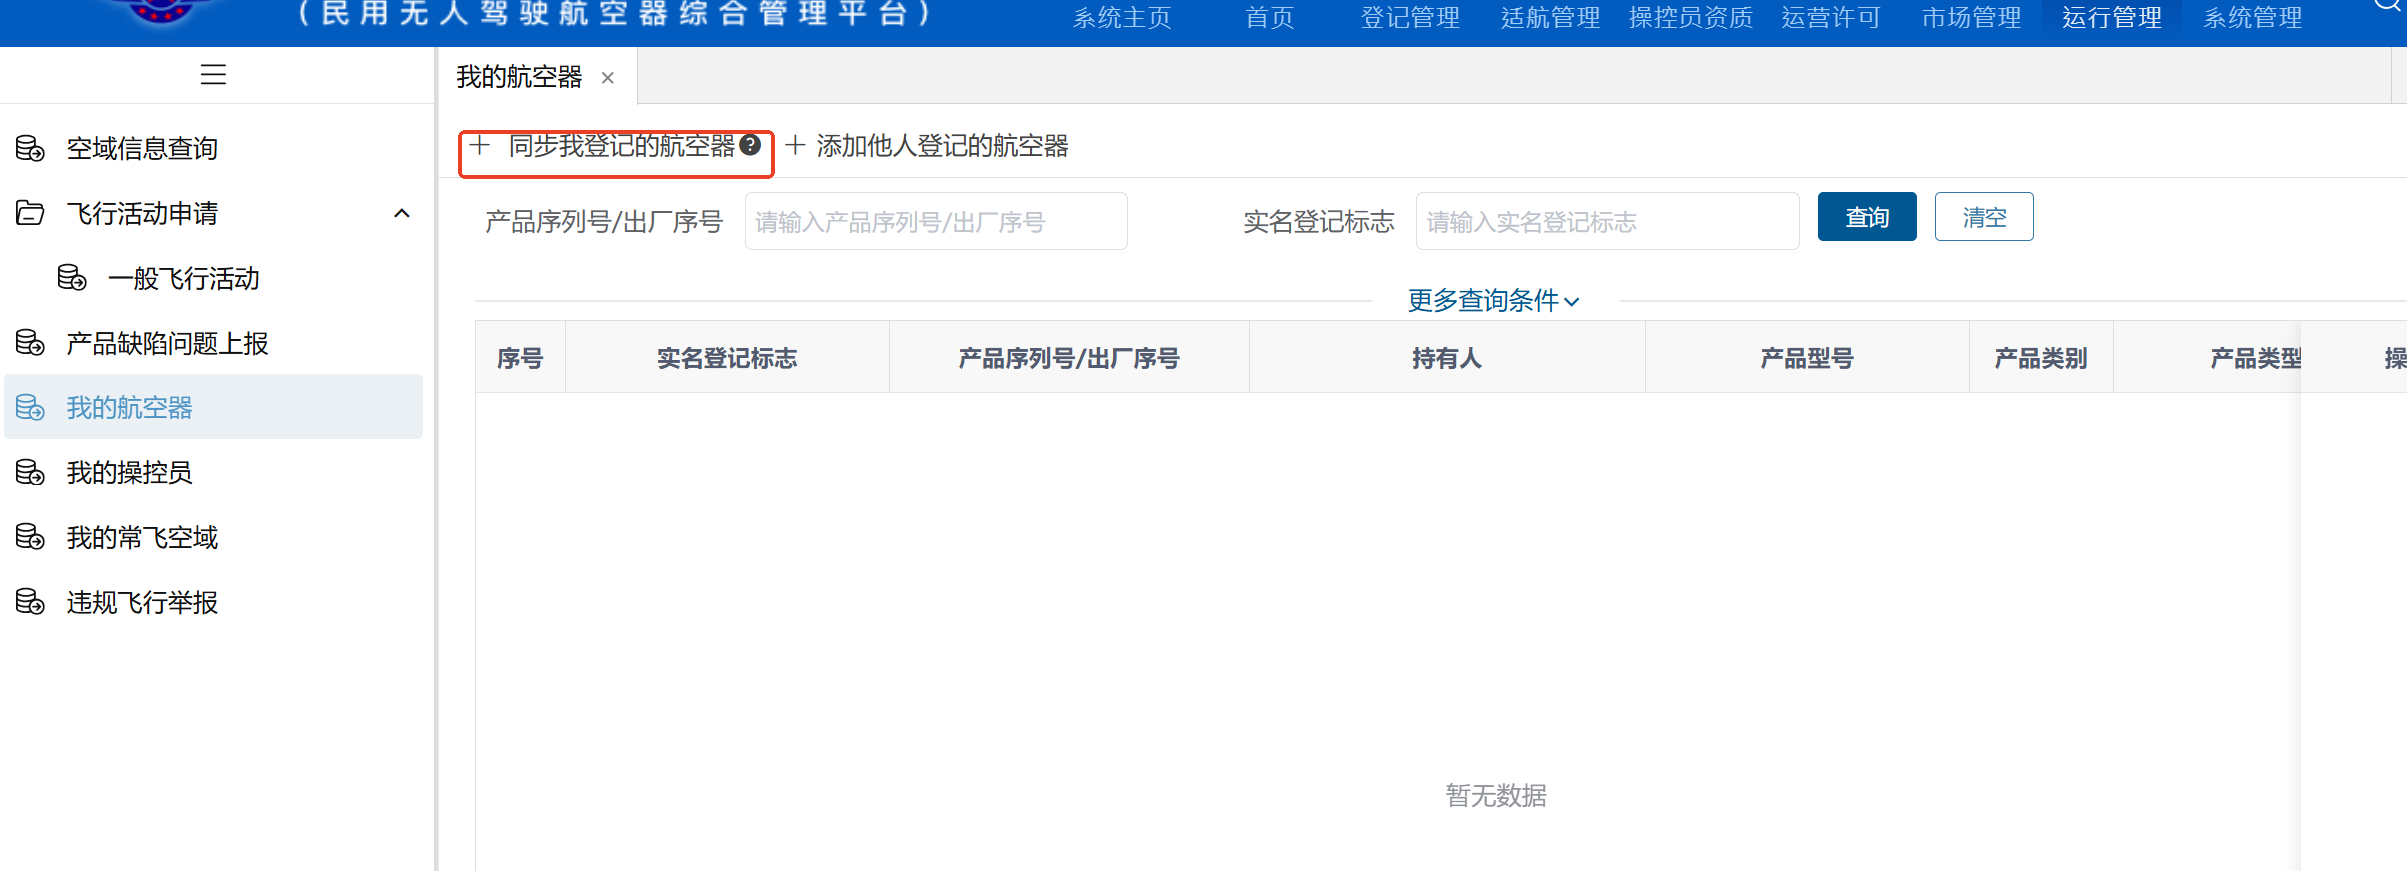Click the 产品缺陷问题上报 sidebar icon

(x=30, y=343)
